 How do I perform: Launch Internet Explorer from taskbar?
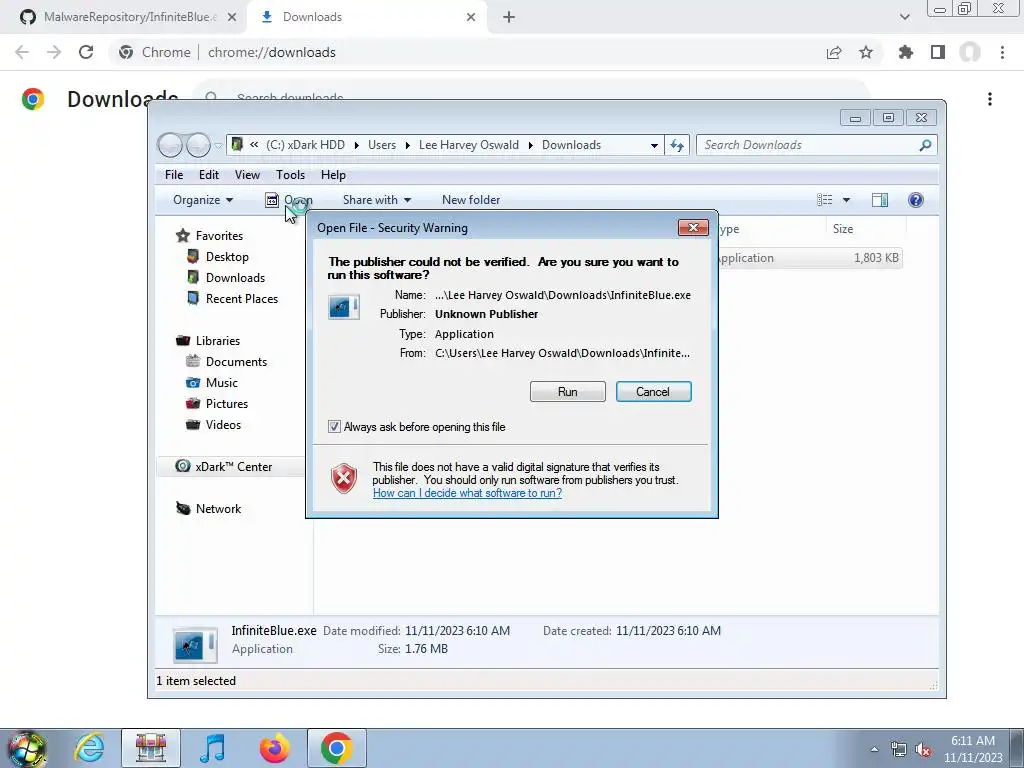click(89, 748)
